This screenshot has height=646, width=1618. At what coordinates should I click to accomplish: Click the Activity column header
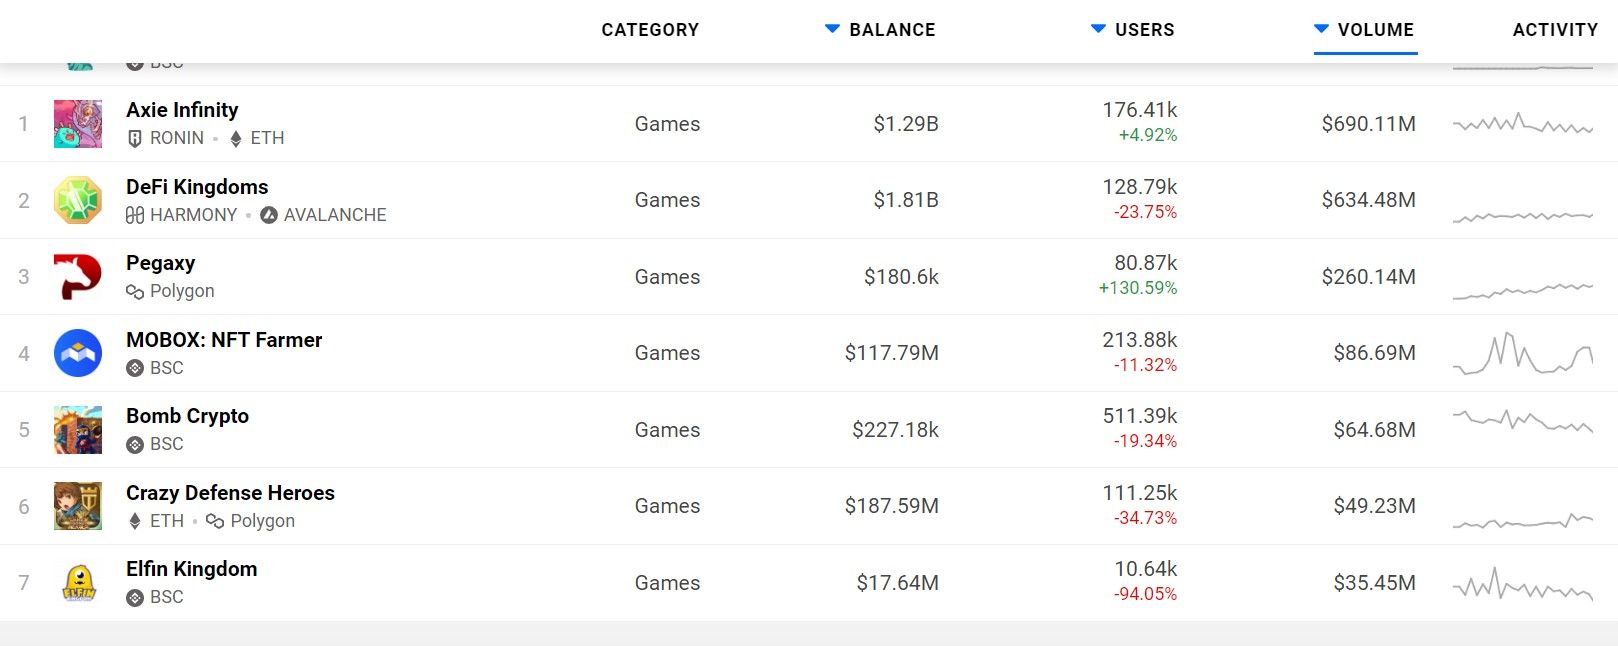(x=1555, y=30)
